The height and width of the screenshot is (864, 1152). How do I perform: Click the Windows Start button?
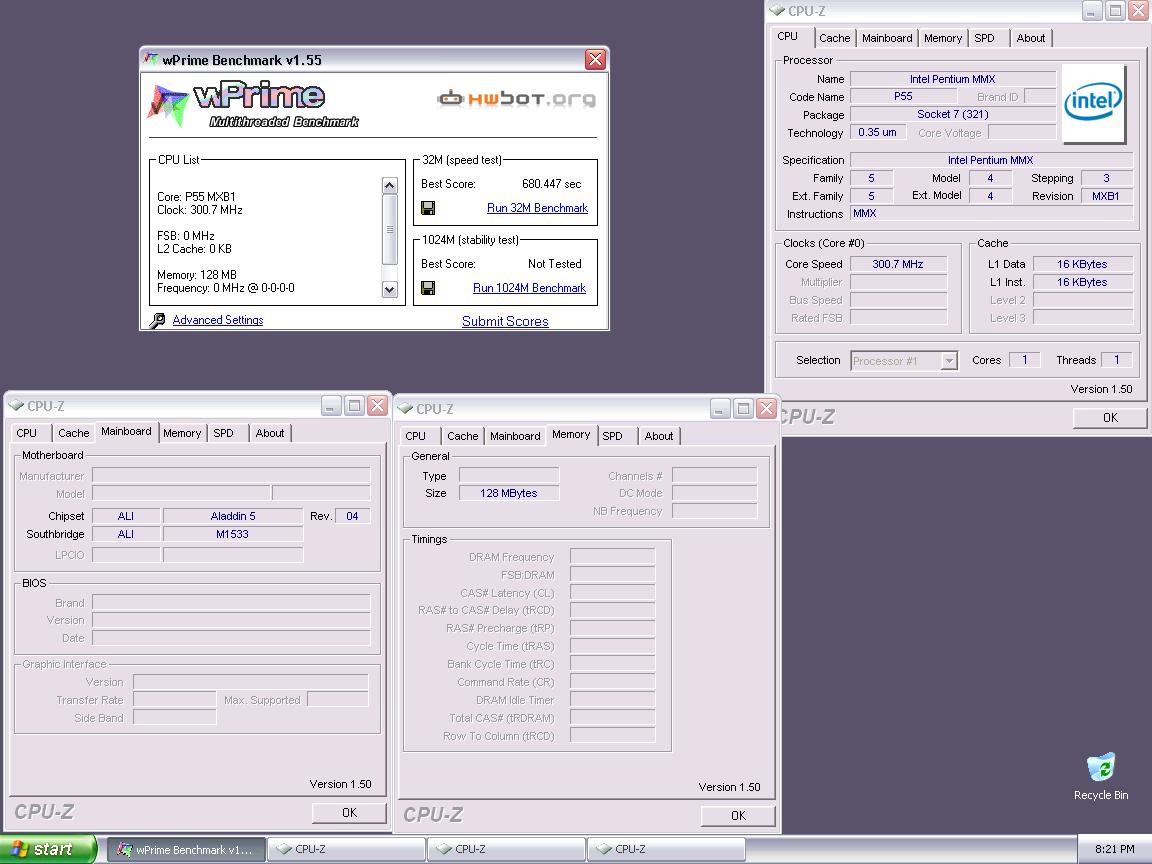pos(48,849)
